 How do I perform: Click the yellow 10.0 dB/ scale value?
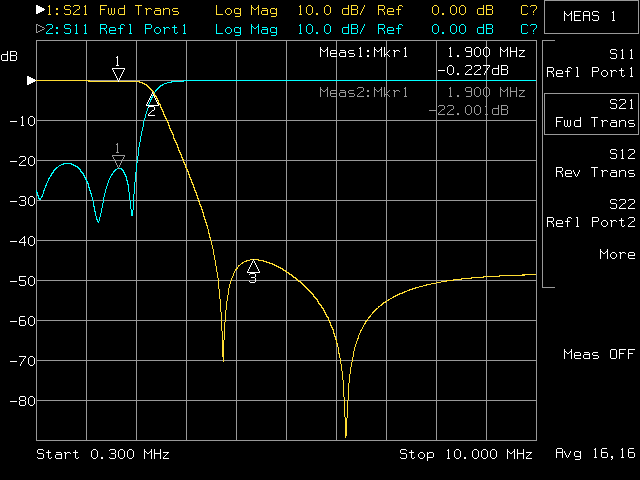coord(331,10)
